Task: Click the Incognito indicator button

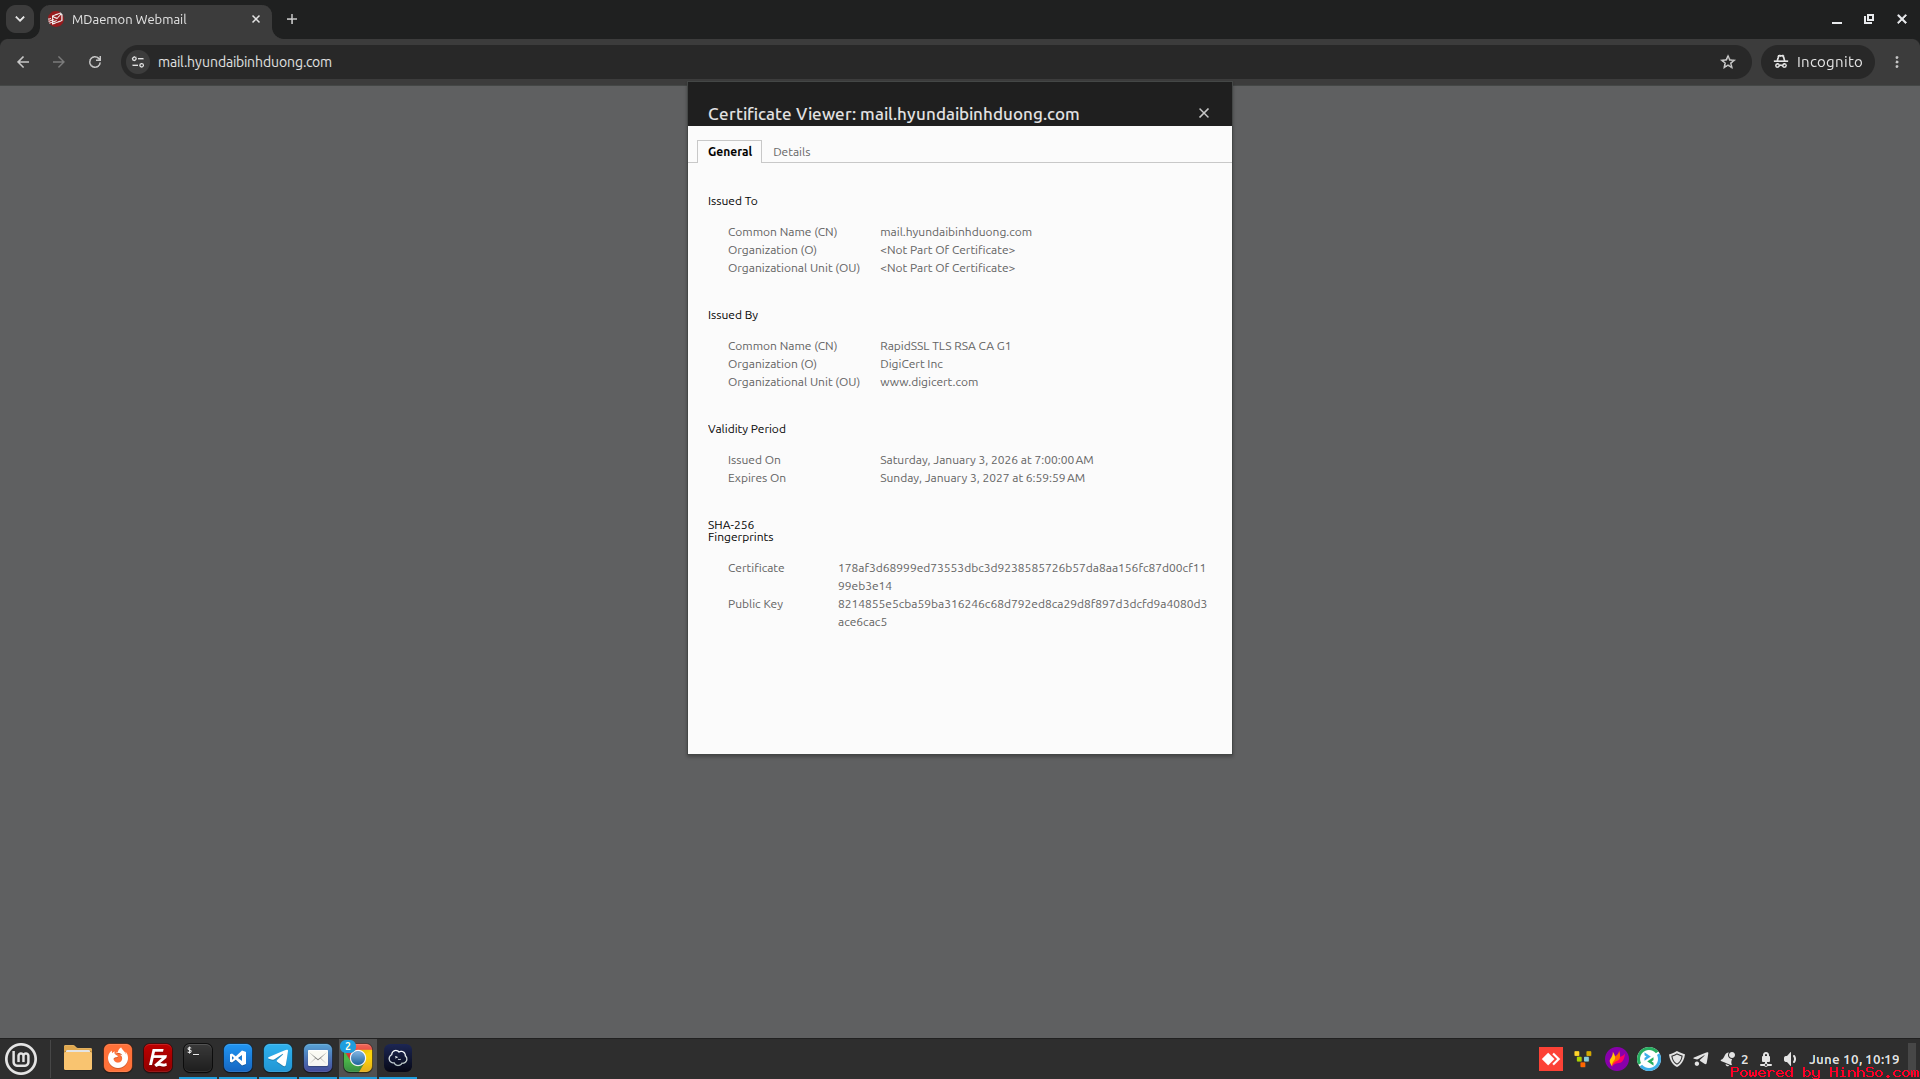Action: pyautogui.click(x=1818, y=62)
